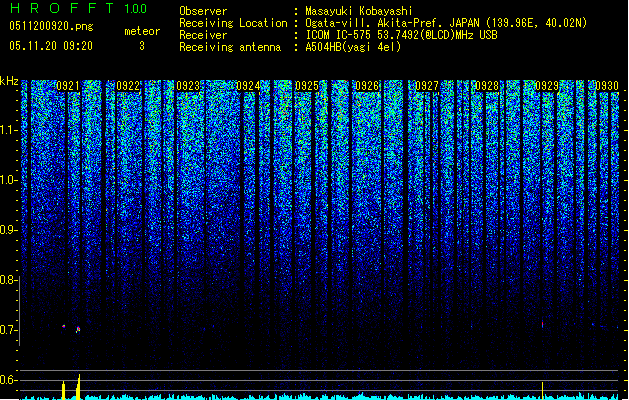Click the Receiving Location label
629x400 pixels.
coord(233,23)
